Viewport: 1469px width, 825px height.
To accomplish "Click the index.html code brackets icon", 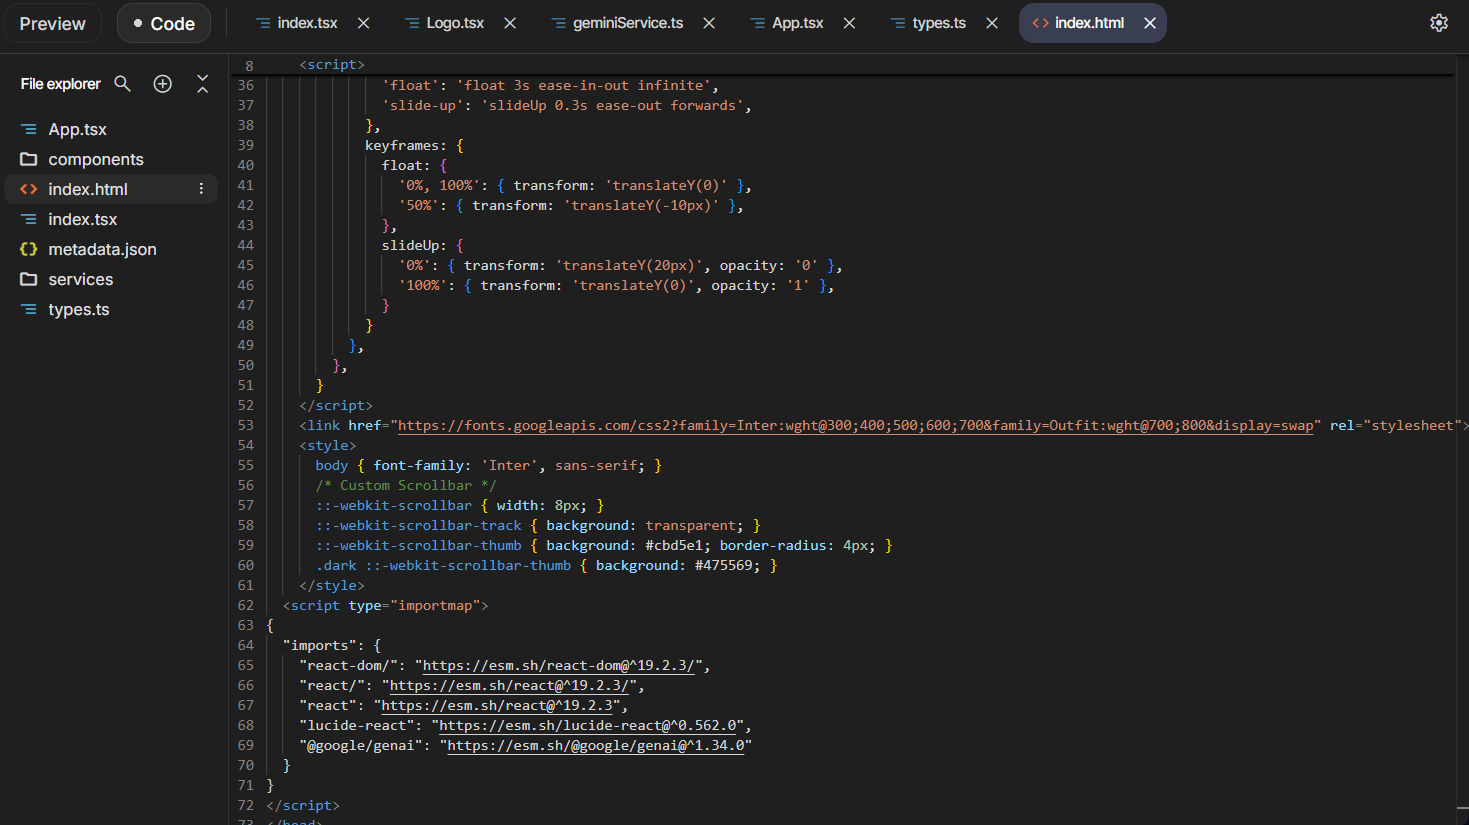I will tap(29, 189).
